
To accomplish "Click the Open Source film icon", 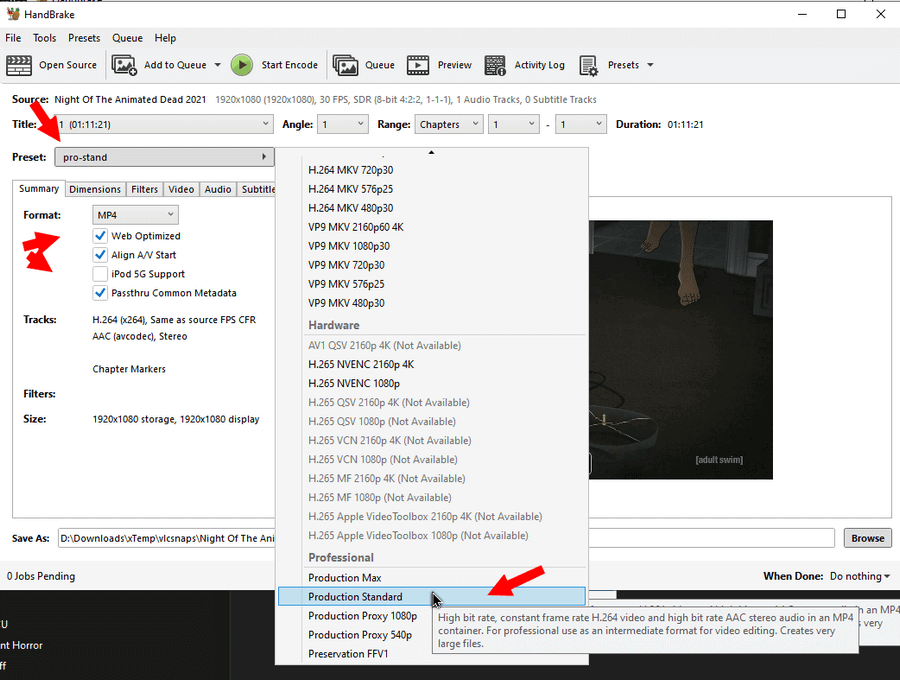I will tap(19, 65).
